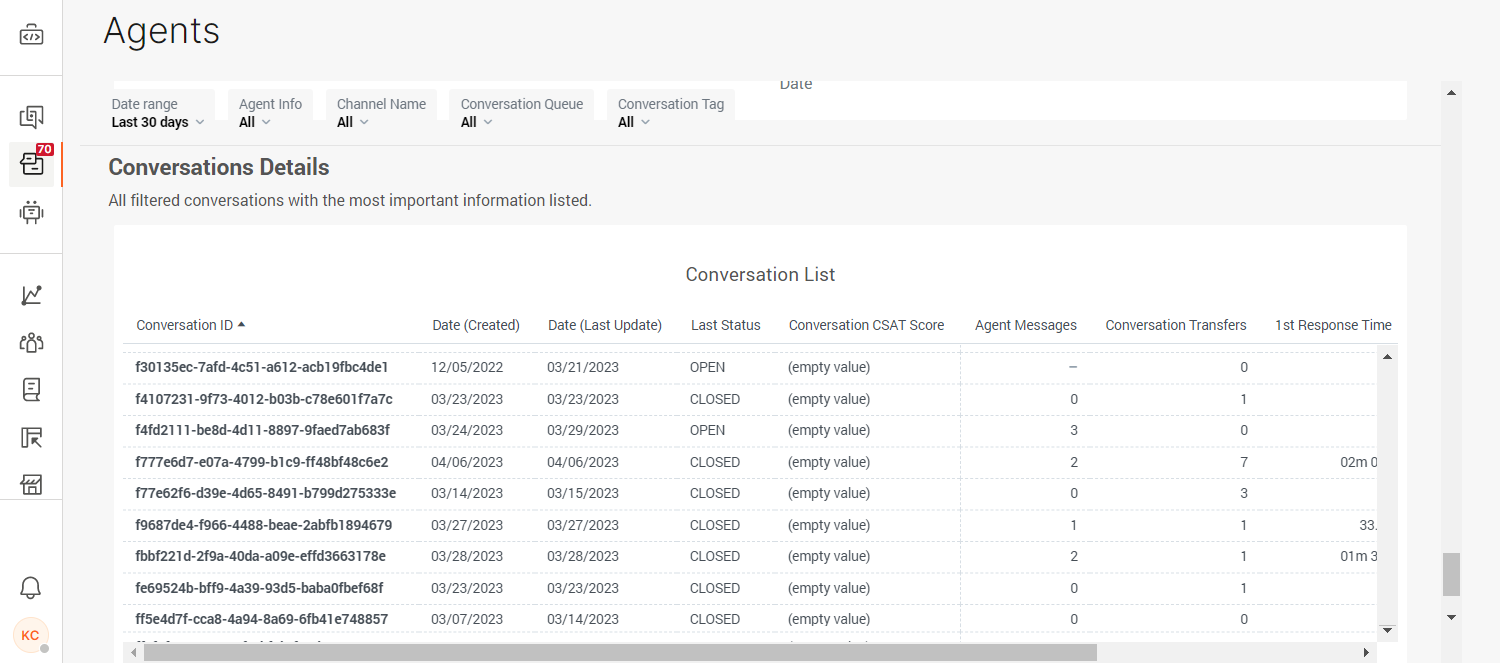Click the page scrollbar up arrow
Viewport: 1500px width, 663px height.
[x=1451, y=92]
